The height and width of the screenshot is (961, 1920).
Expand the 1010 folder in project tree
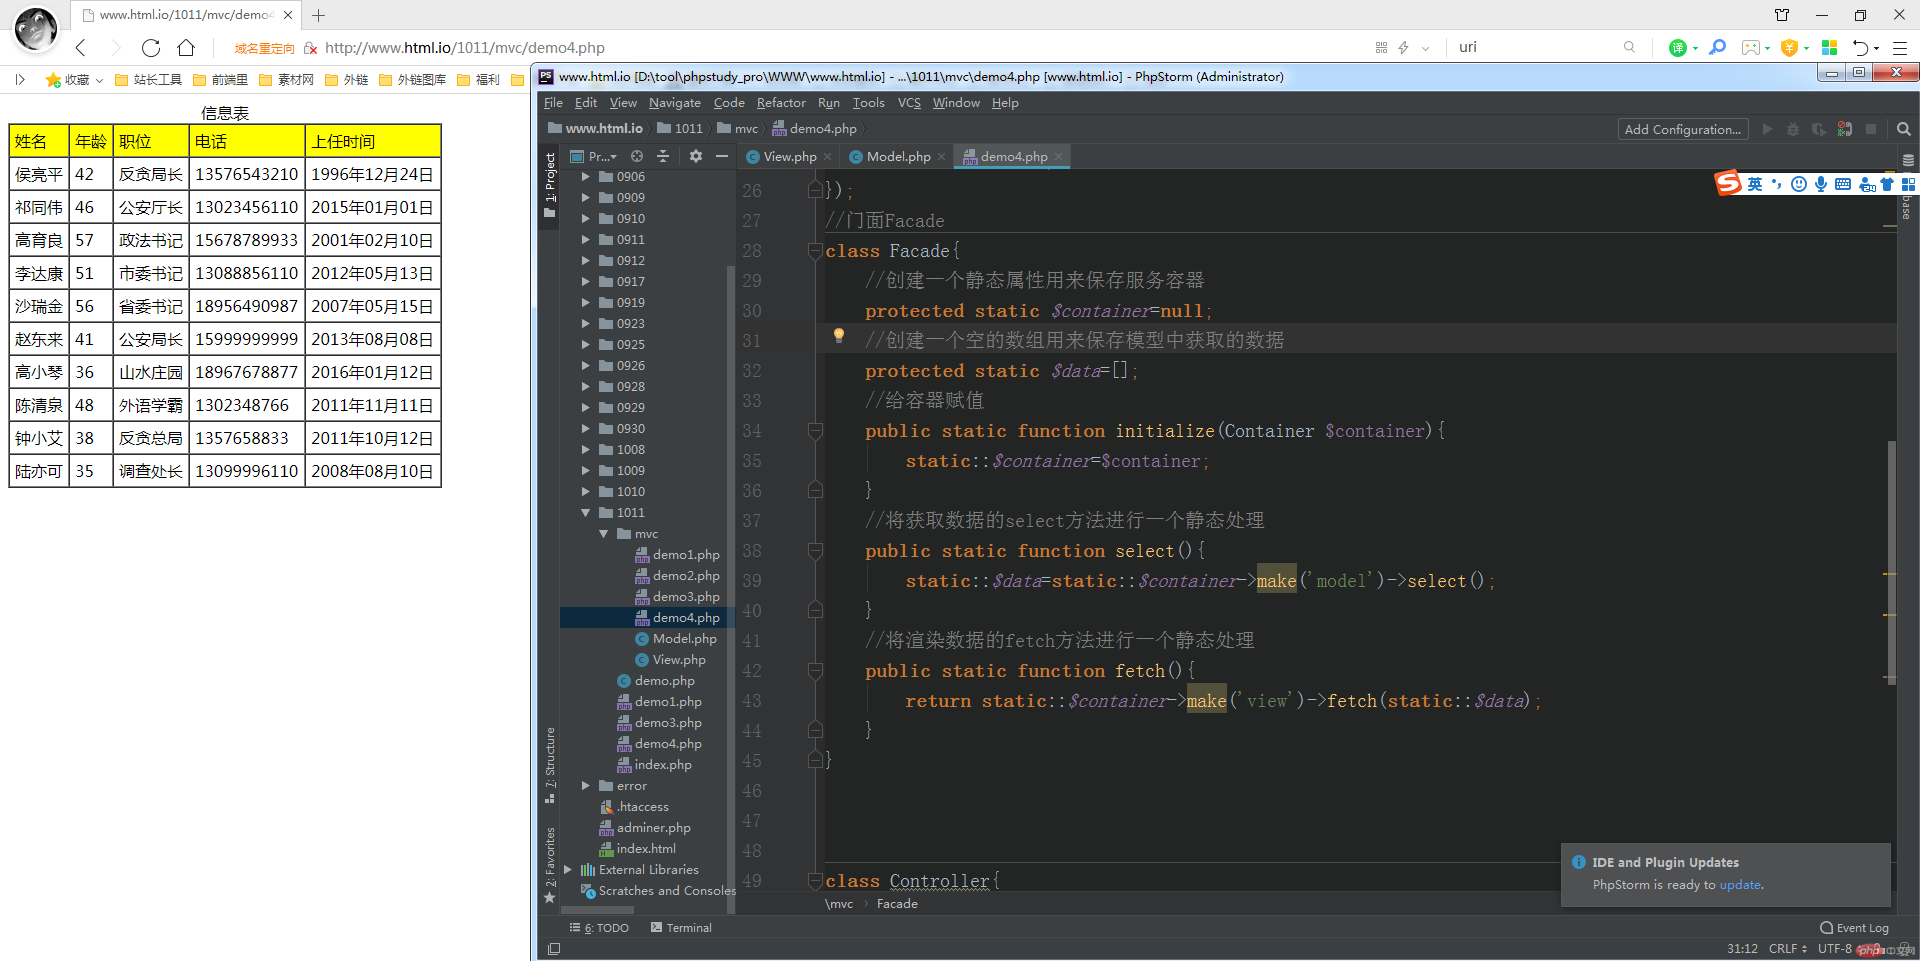coord(586,492)
